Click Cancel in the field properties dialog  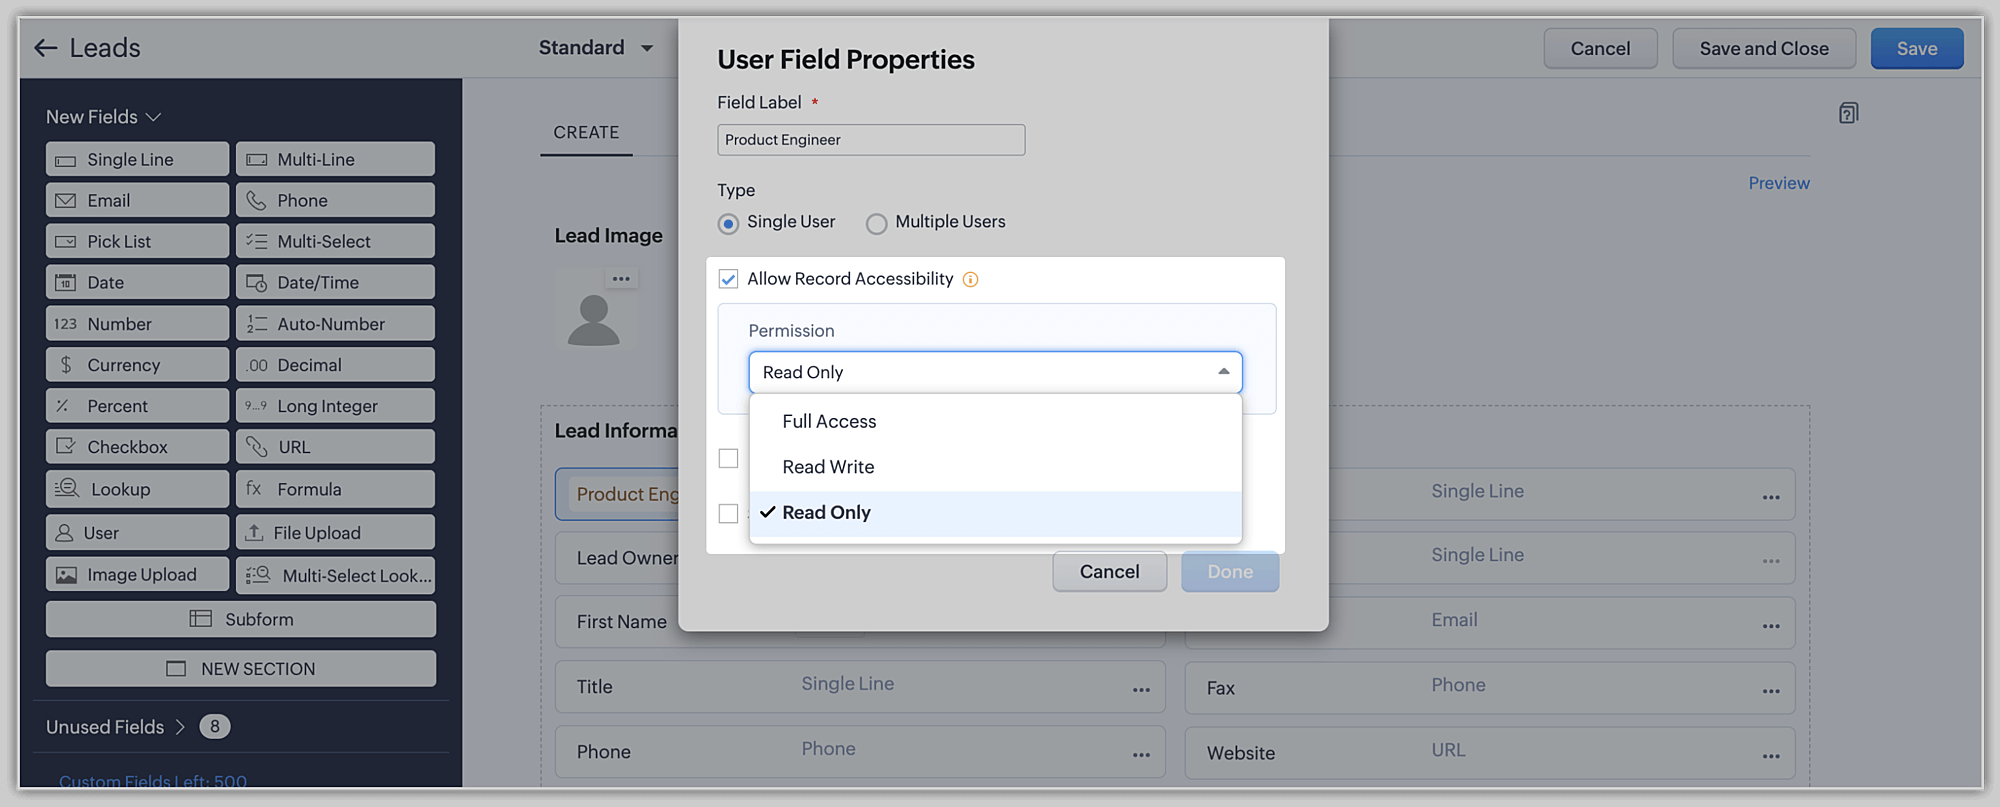[1109, 572]
